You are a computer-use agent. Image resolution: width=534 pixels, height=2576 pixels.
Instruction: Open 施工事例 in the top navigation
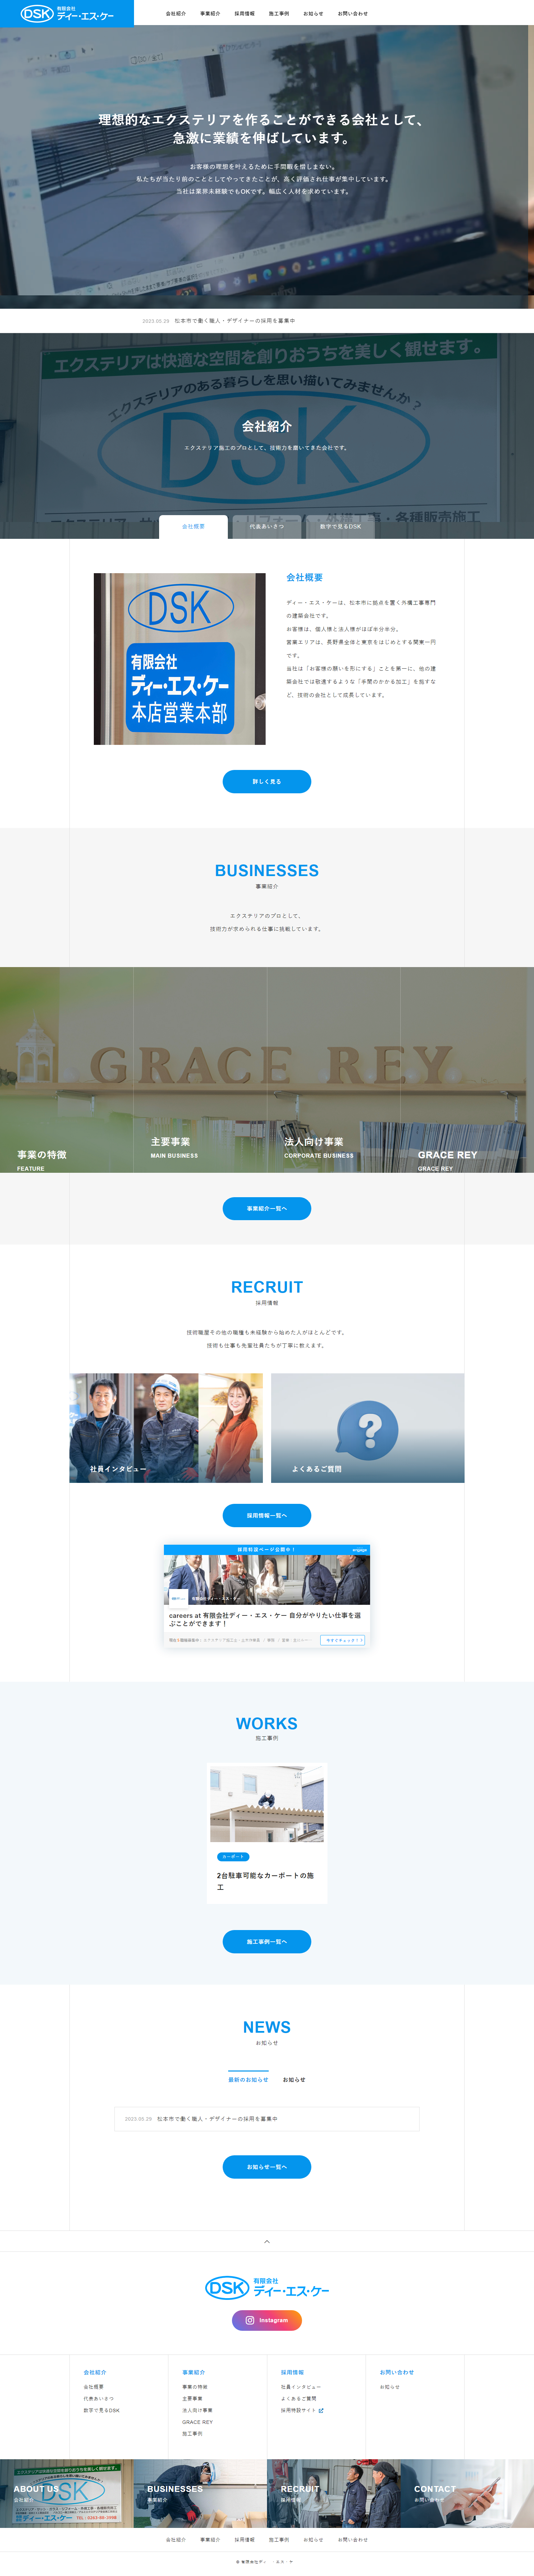279,14
